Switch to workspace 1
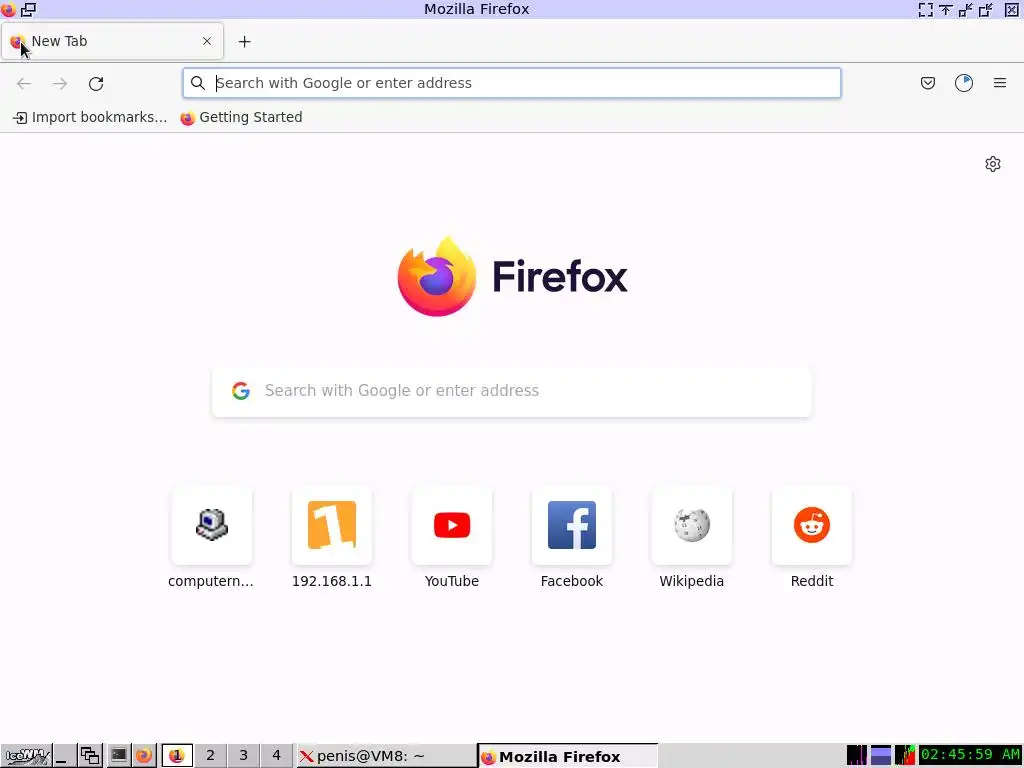The width and height of the screenshot is (1024, 768). (177, 756)
